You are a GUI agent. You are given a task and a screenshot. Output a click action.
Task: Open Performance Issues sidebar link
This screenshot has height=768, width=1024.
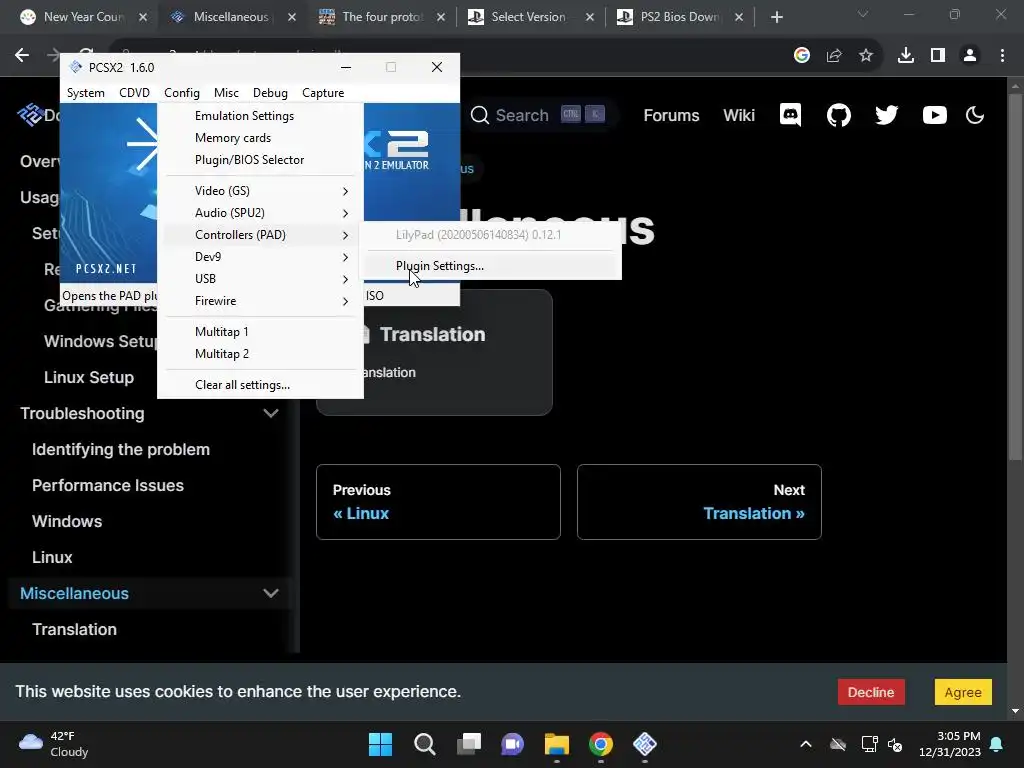tap(108, 485)
